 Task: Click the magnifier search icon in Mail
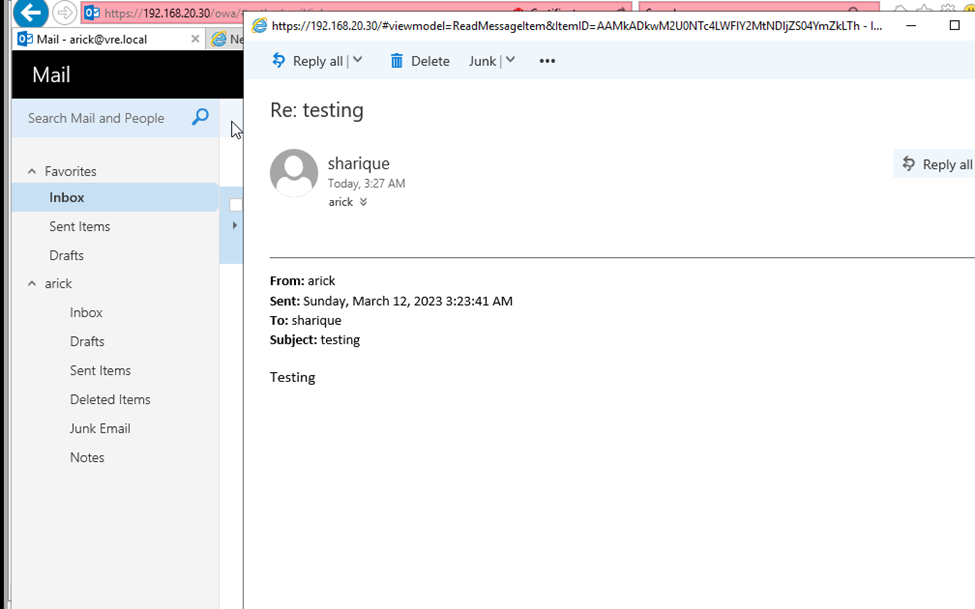coord(200,117)
